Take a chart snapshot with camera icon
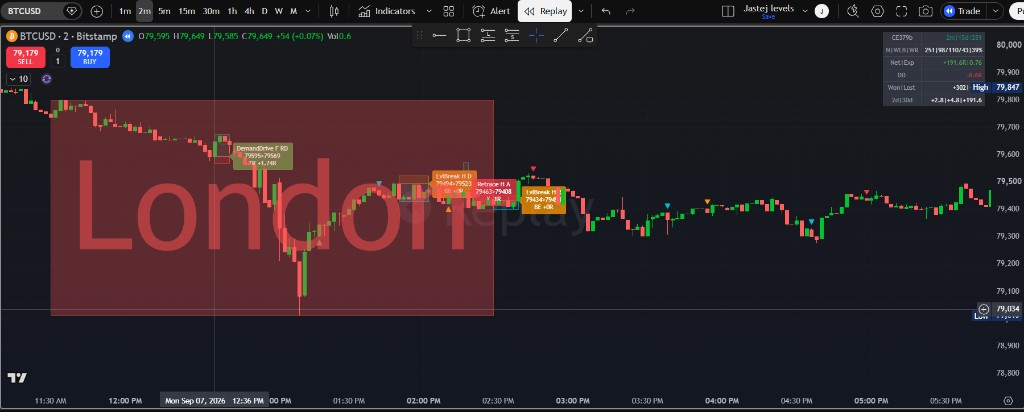1024x412 pixels. (x=925, y=11)
